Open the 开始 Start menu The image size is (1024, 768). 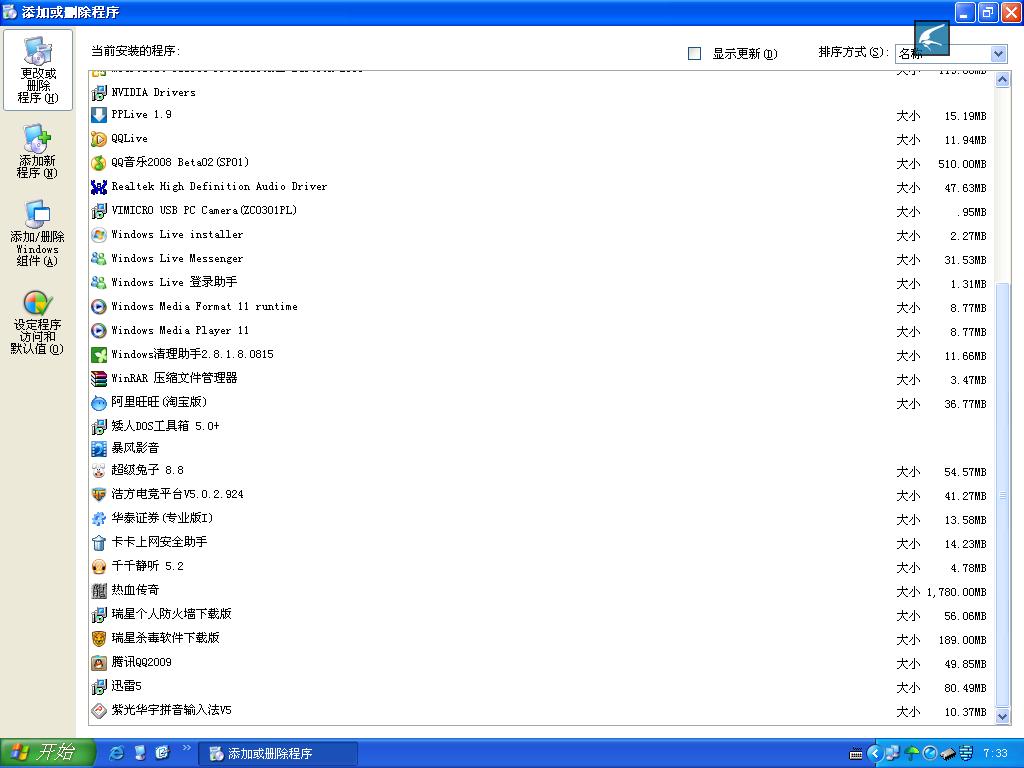click(47, 753)
